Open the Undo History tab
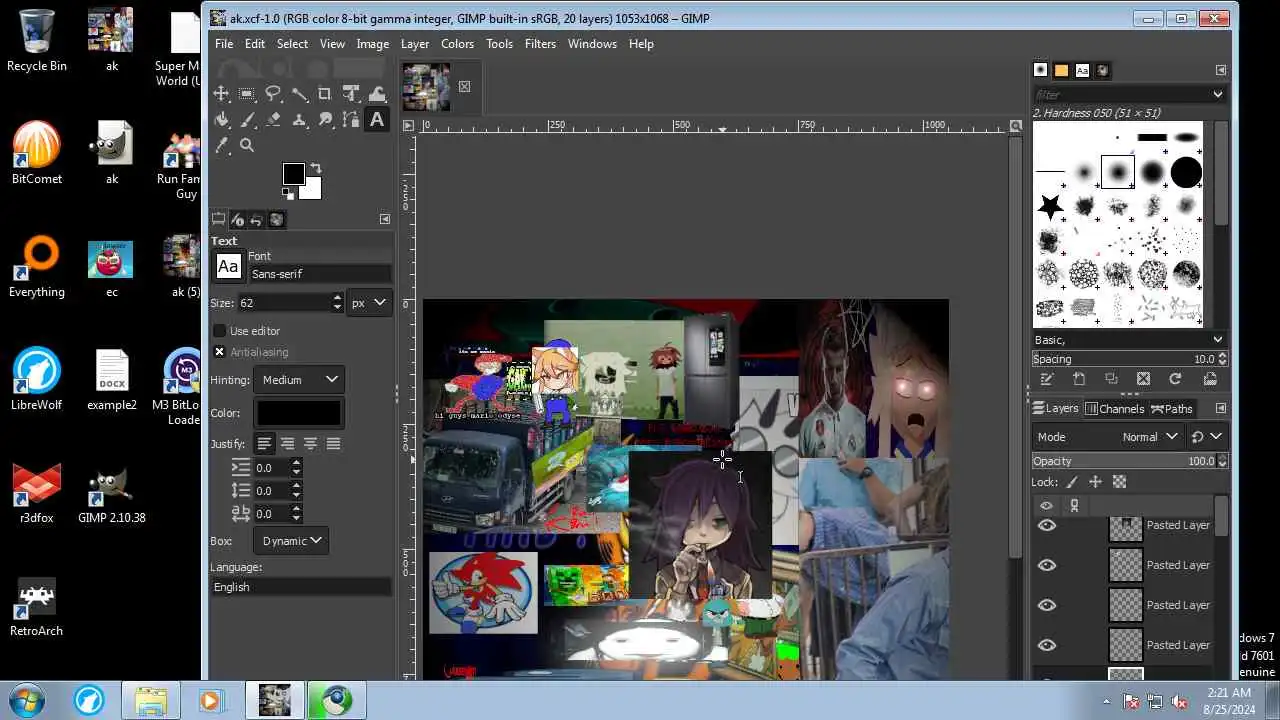This screenshot has width=1280, height=720. [x=257, y=220]
